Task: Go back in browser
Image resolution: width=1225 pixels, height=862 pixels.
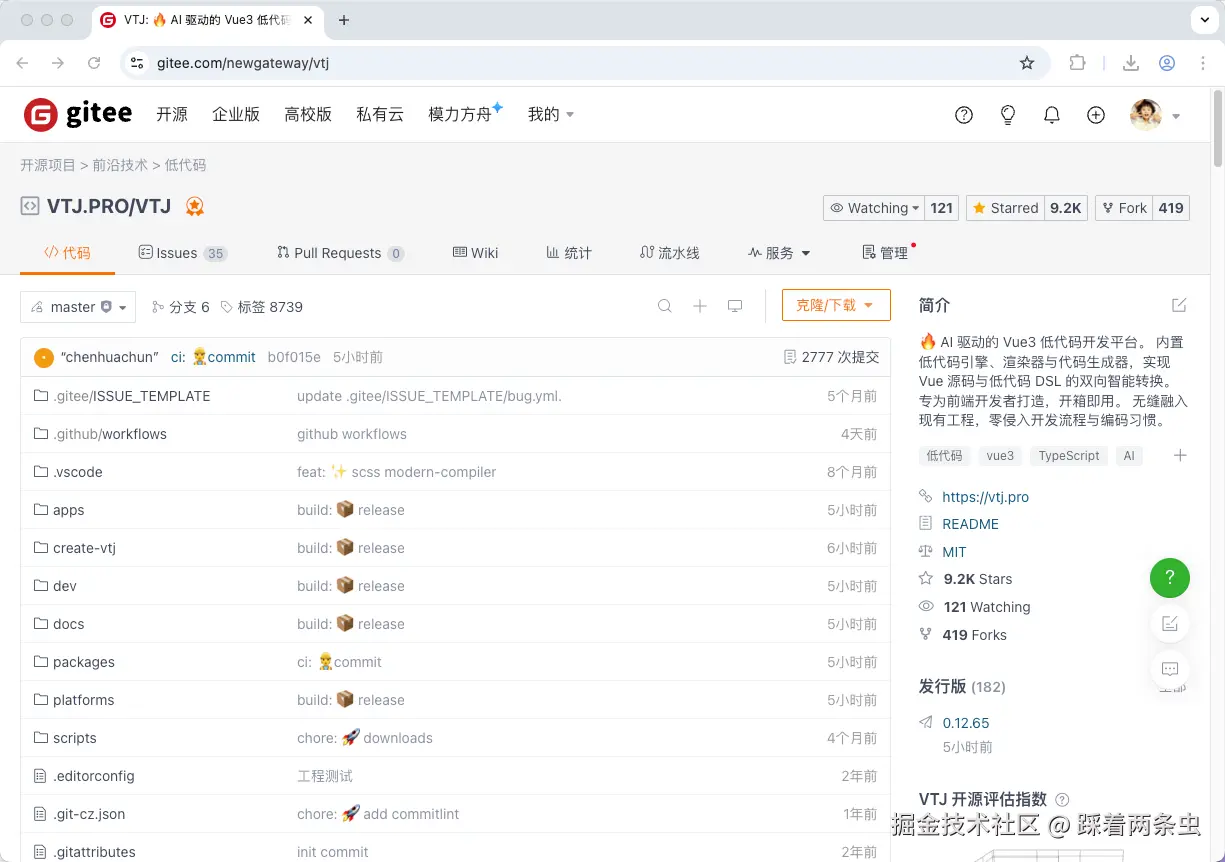Action: point(22,63)
